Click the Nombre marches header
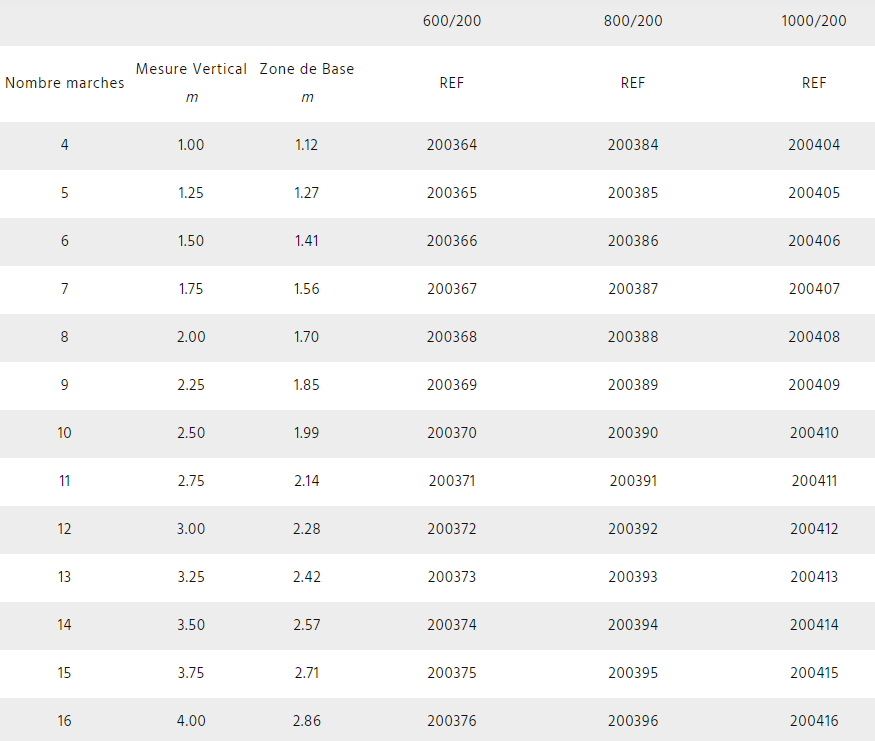 [65, 83]
